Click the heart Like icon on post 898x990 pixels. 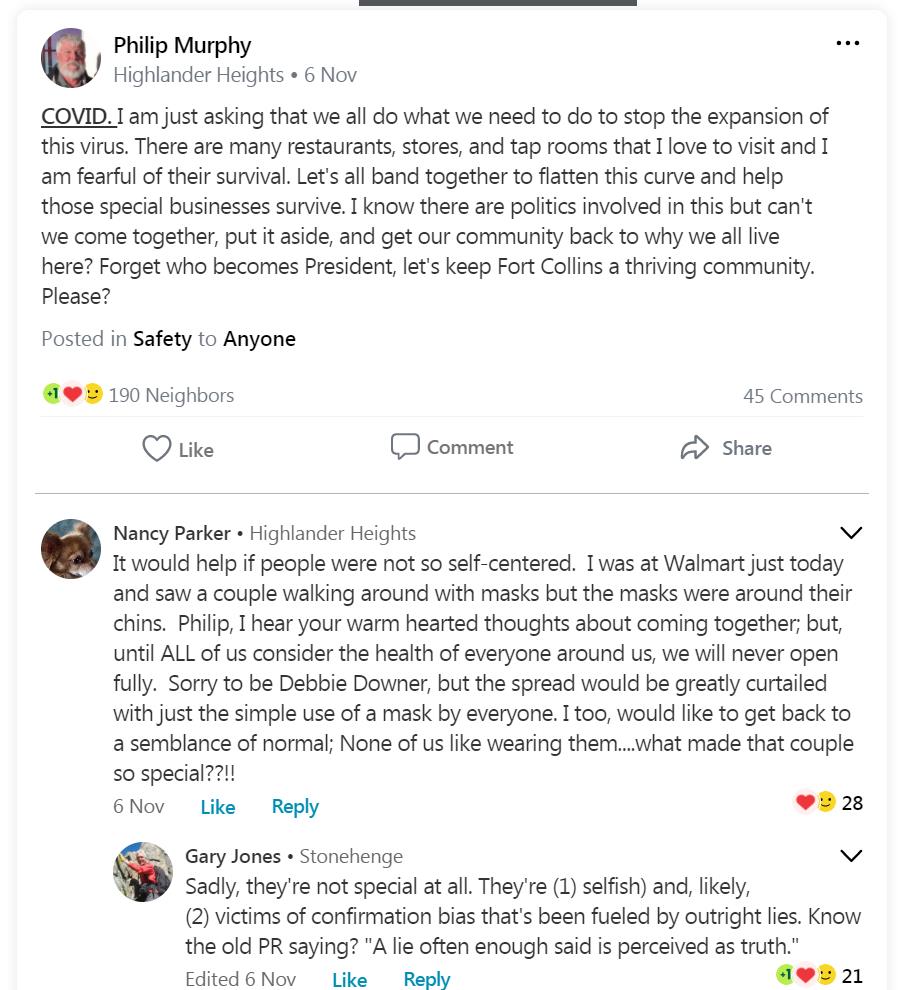click(157, 448)
